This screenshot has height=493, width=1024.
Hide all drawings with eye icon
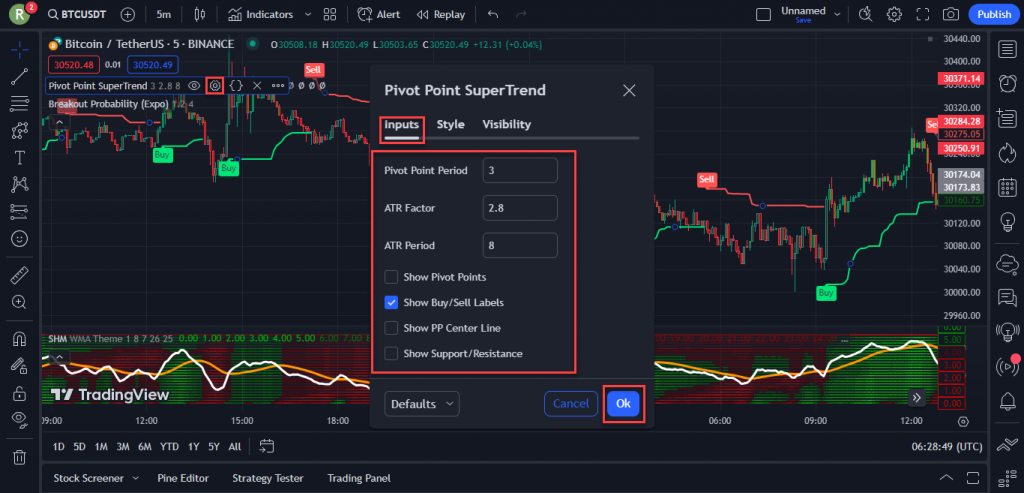20,419
